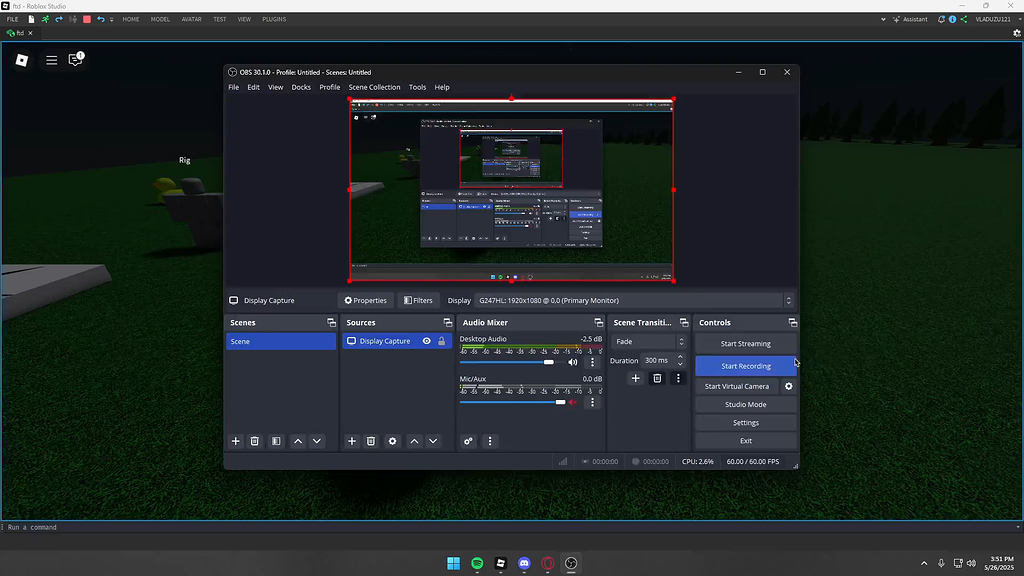Unmute Mic/Aux red speaker icon
The width and height of the screenshot is (1024, 576).
(573, 402)
